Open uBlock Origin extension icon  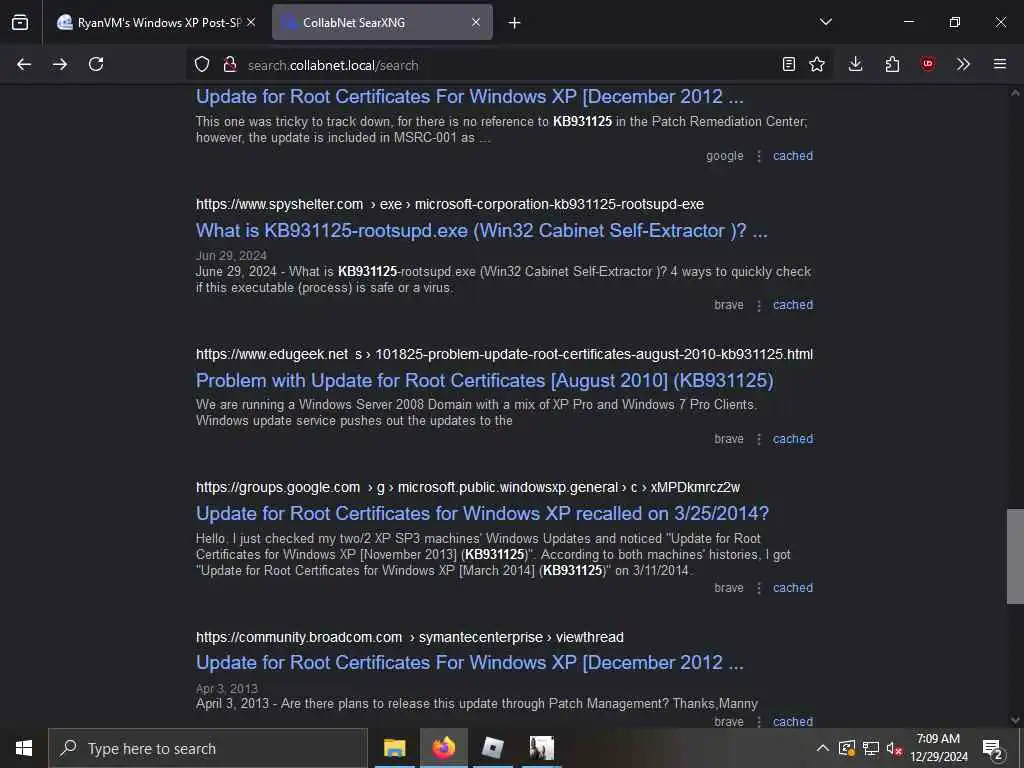click(x=928, y=64)
